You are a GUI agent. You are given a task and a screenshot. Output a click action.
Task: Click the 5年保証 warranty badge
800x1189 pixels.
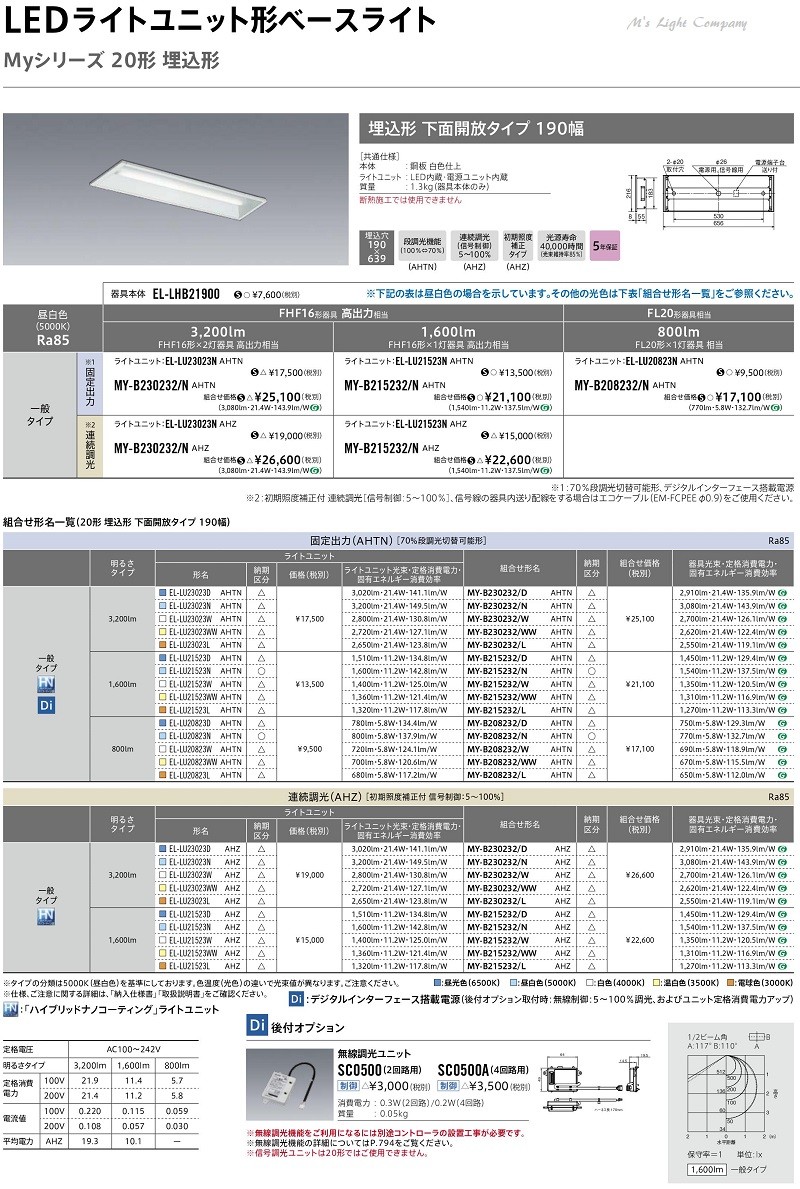coord(604,246)
